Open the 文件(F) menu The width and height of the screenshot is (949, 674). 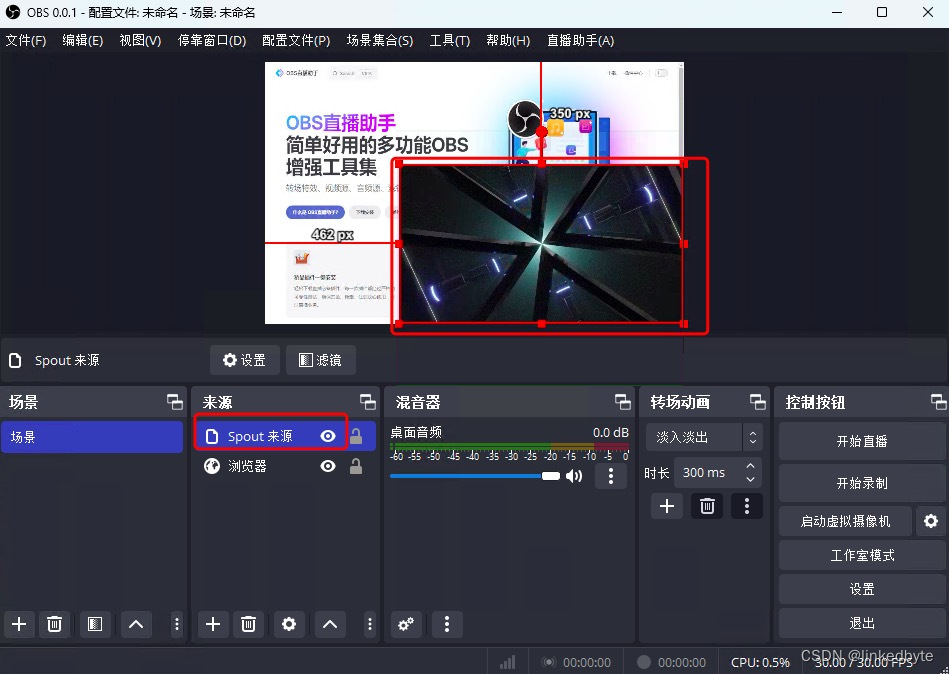[26, 41]
